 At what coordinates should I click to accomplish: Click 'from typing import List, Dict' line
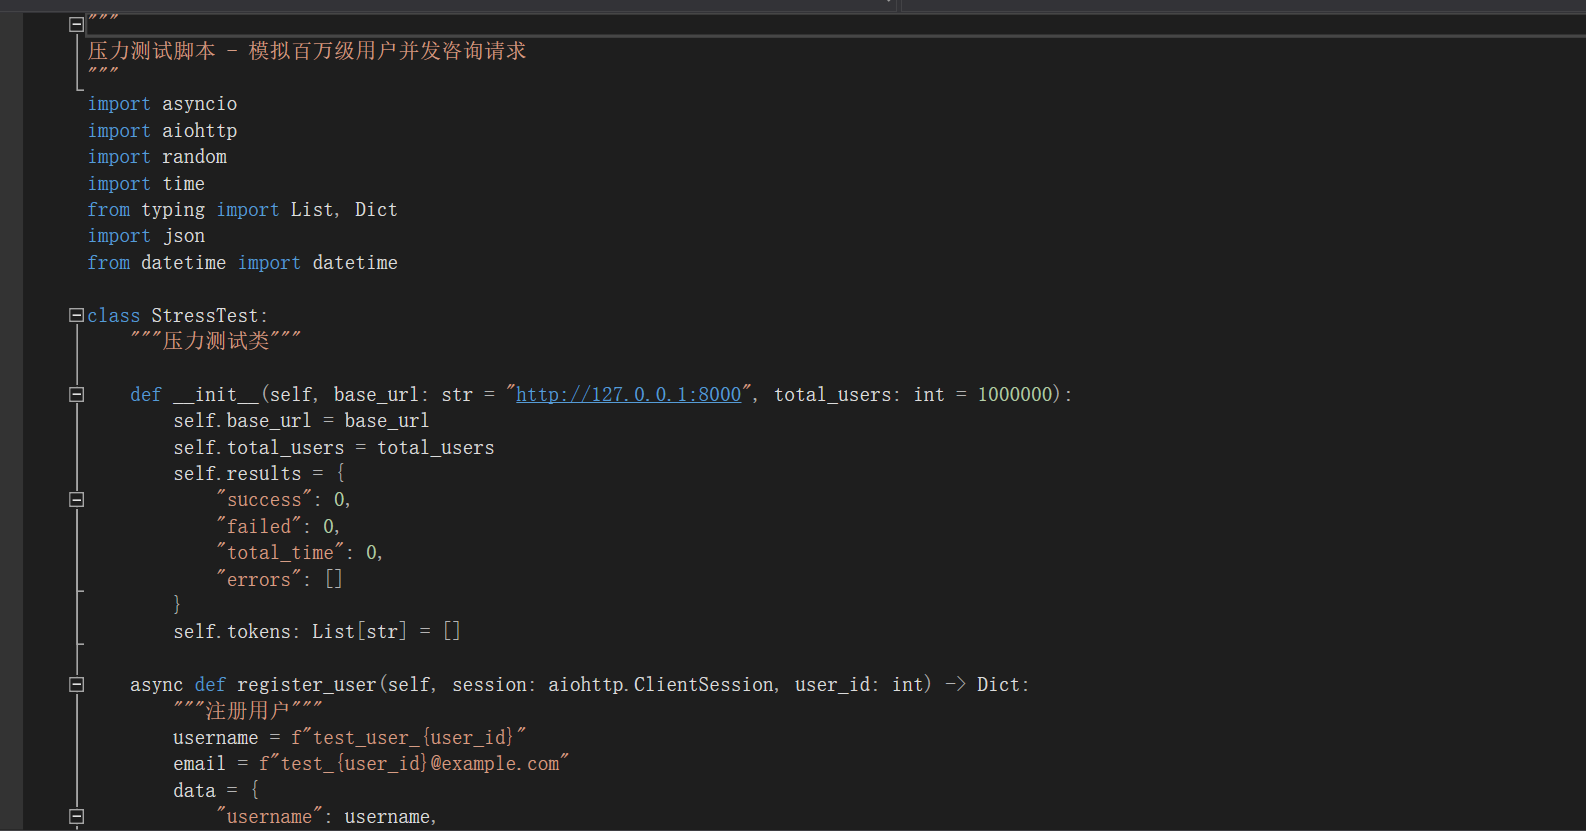point(242,210)
